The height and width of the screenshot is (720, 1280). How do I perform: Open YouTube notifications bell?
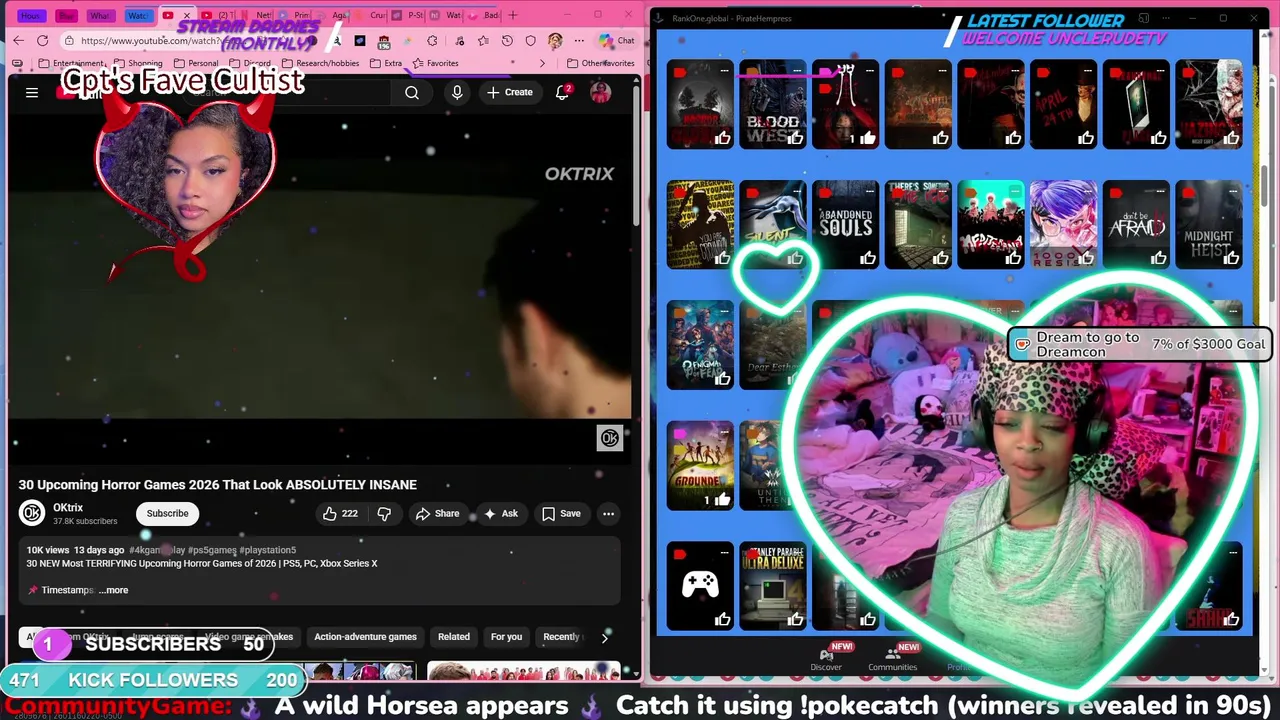pos(563,92)
